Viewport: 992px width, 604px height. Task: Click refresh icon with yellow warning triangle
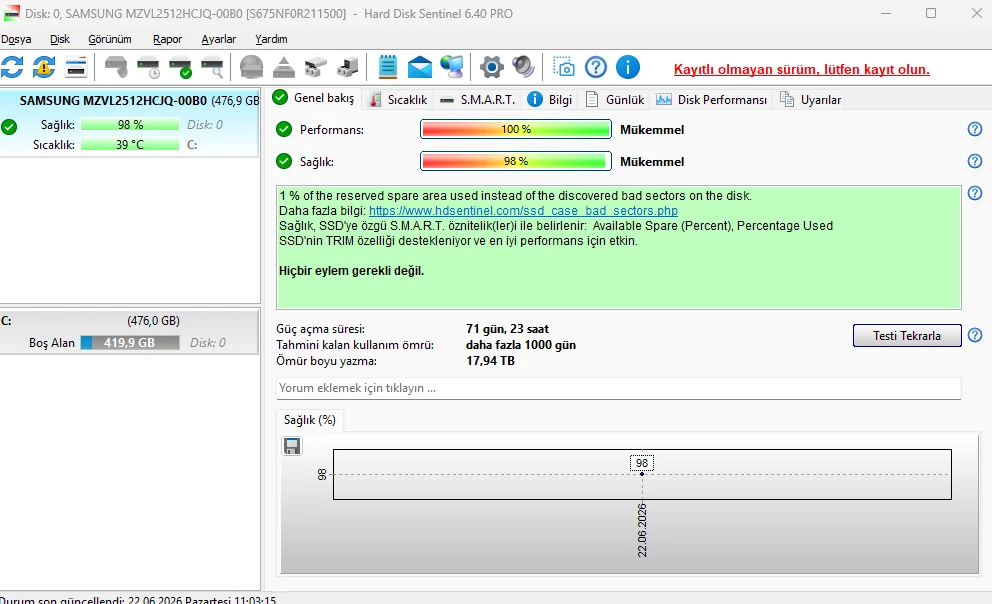coord(44,67)
